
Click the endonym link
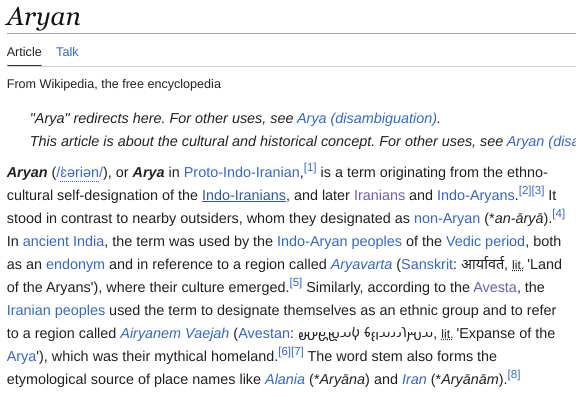75,264
